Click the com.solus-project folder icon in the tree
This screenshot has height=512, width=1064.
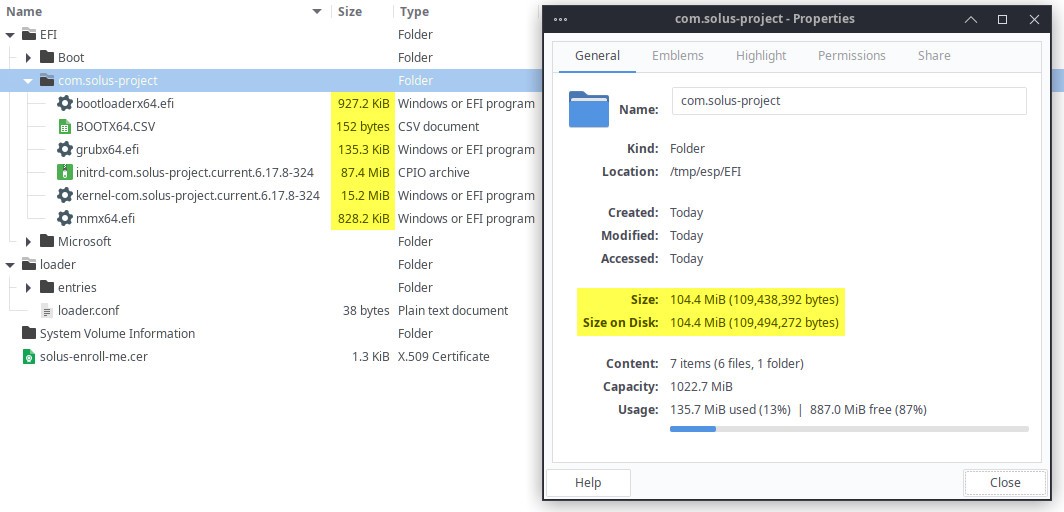pos(47,81)
